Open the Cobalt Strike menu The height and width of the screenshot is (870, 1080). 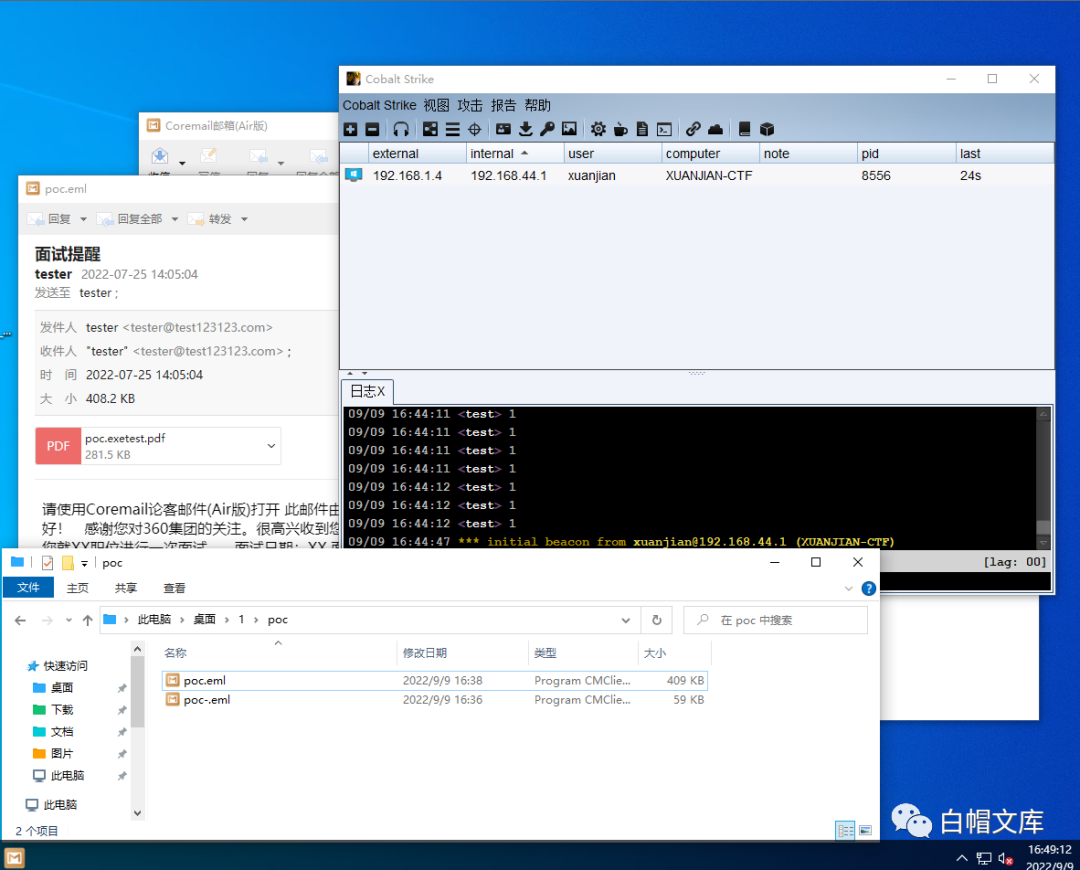tap(380, 105)
